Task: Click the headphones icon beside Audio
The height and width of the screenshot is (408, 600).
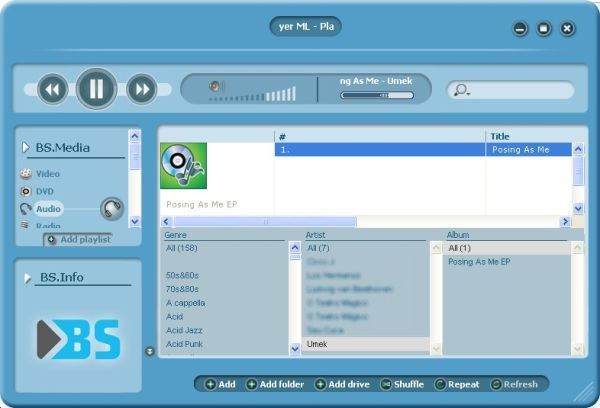Action: point(112,209)
